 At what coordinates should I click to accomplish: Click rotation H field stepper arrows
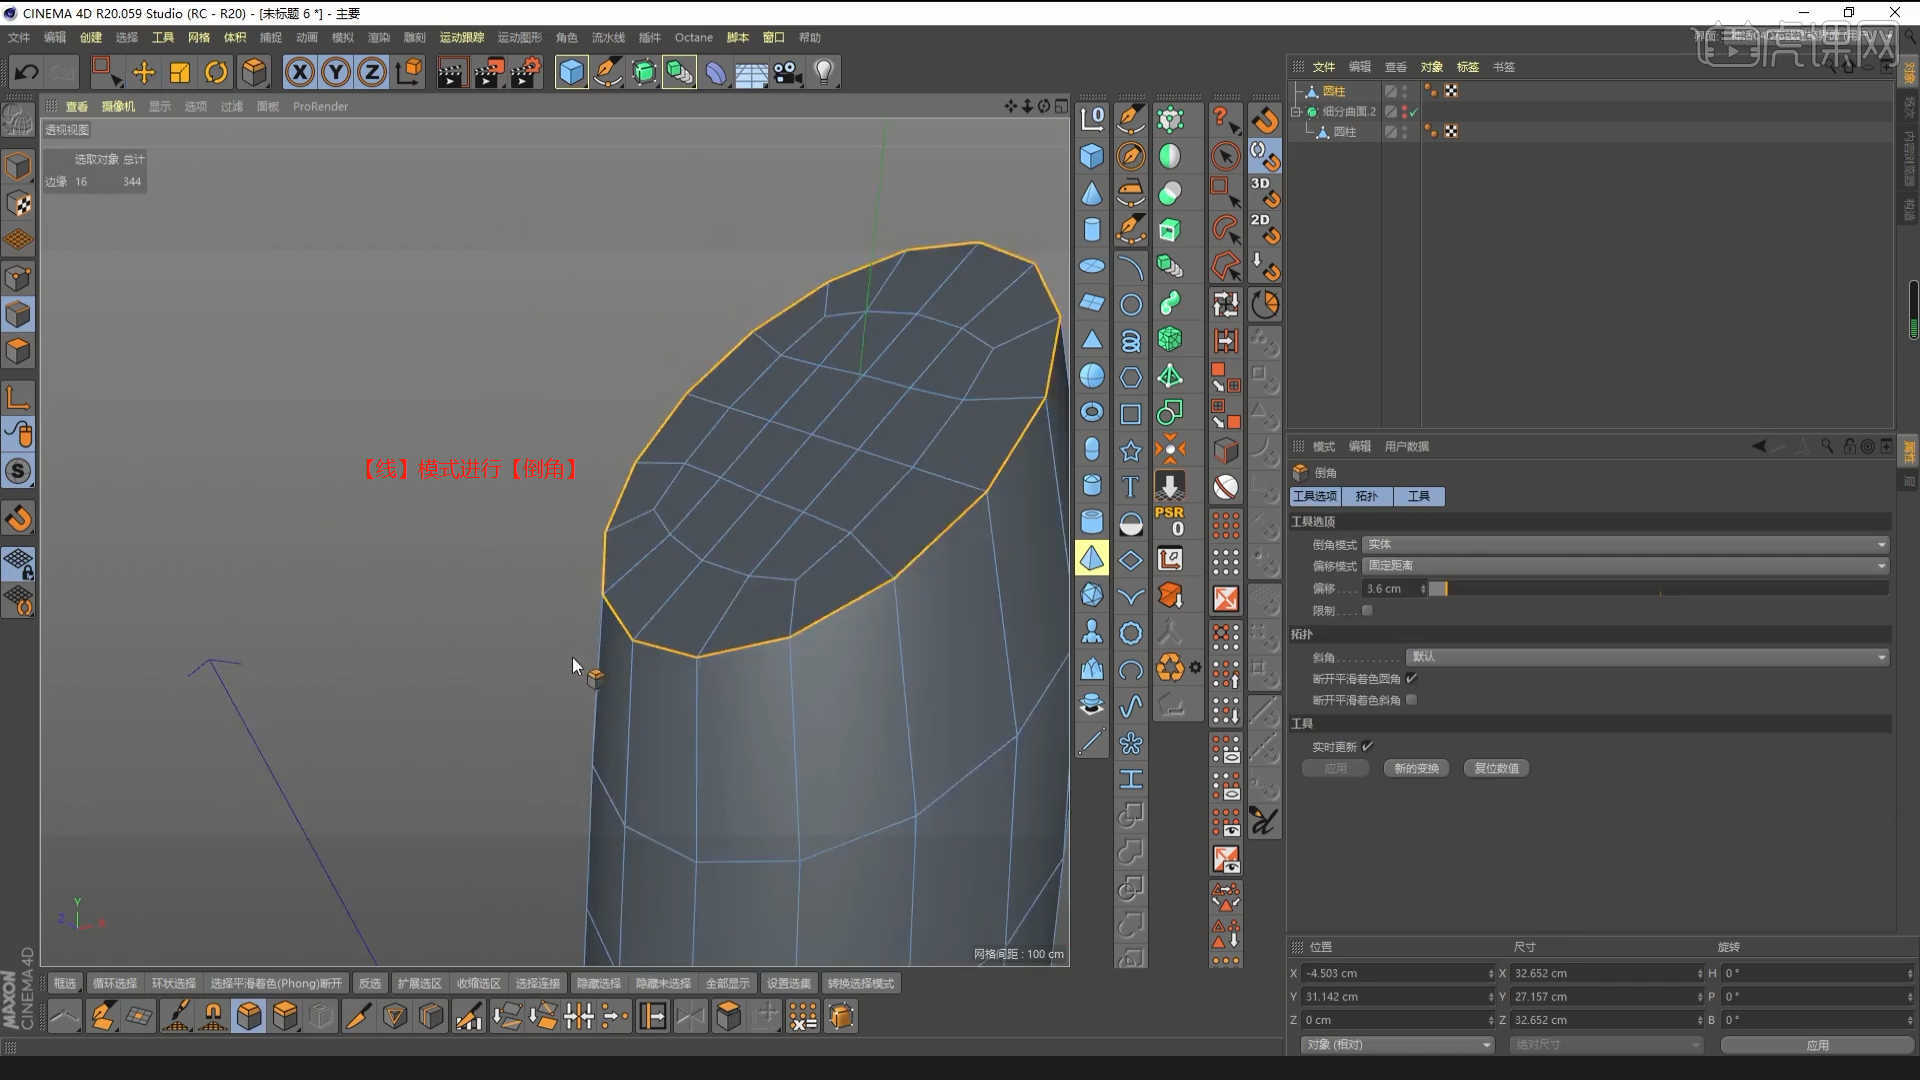click(x=1909, y=973)
